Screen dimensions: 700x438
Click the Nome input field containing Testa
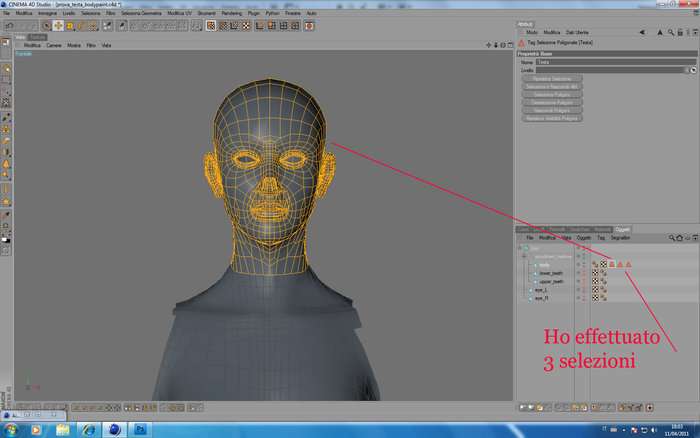point(616,62)
